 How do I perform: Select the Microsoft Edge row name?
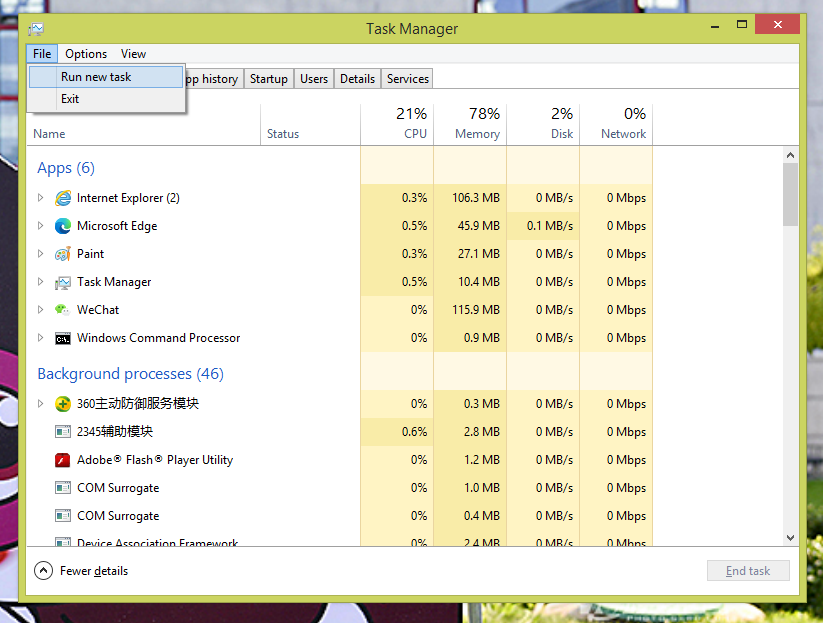point(117,226)
